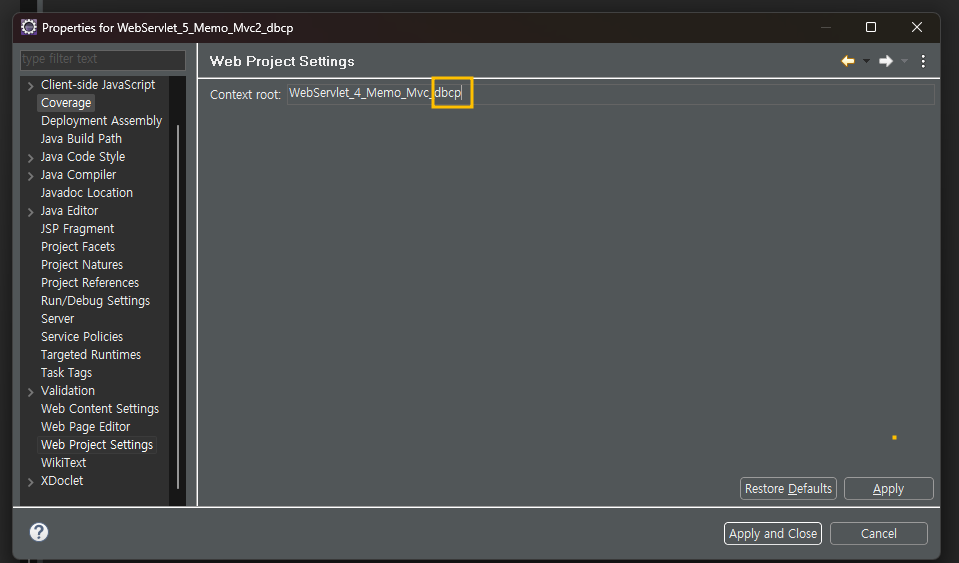This screenshot has height=563, width=959.
Task: Open Javadoc Location page
Action: pyautogui.click(x=87, y=193)
